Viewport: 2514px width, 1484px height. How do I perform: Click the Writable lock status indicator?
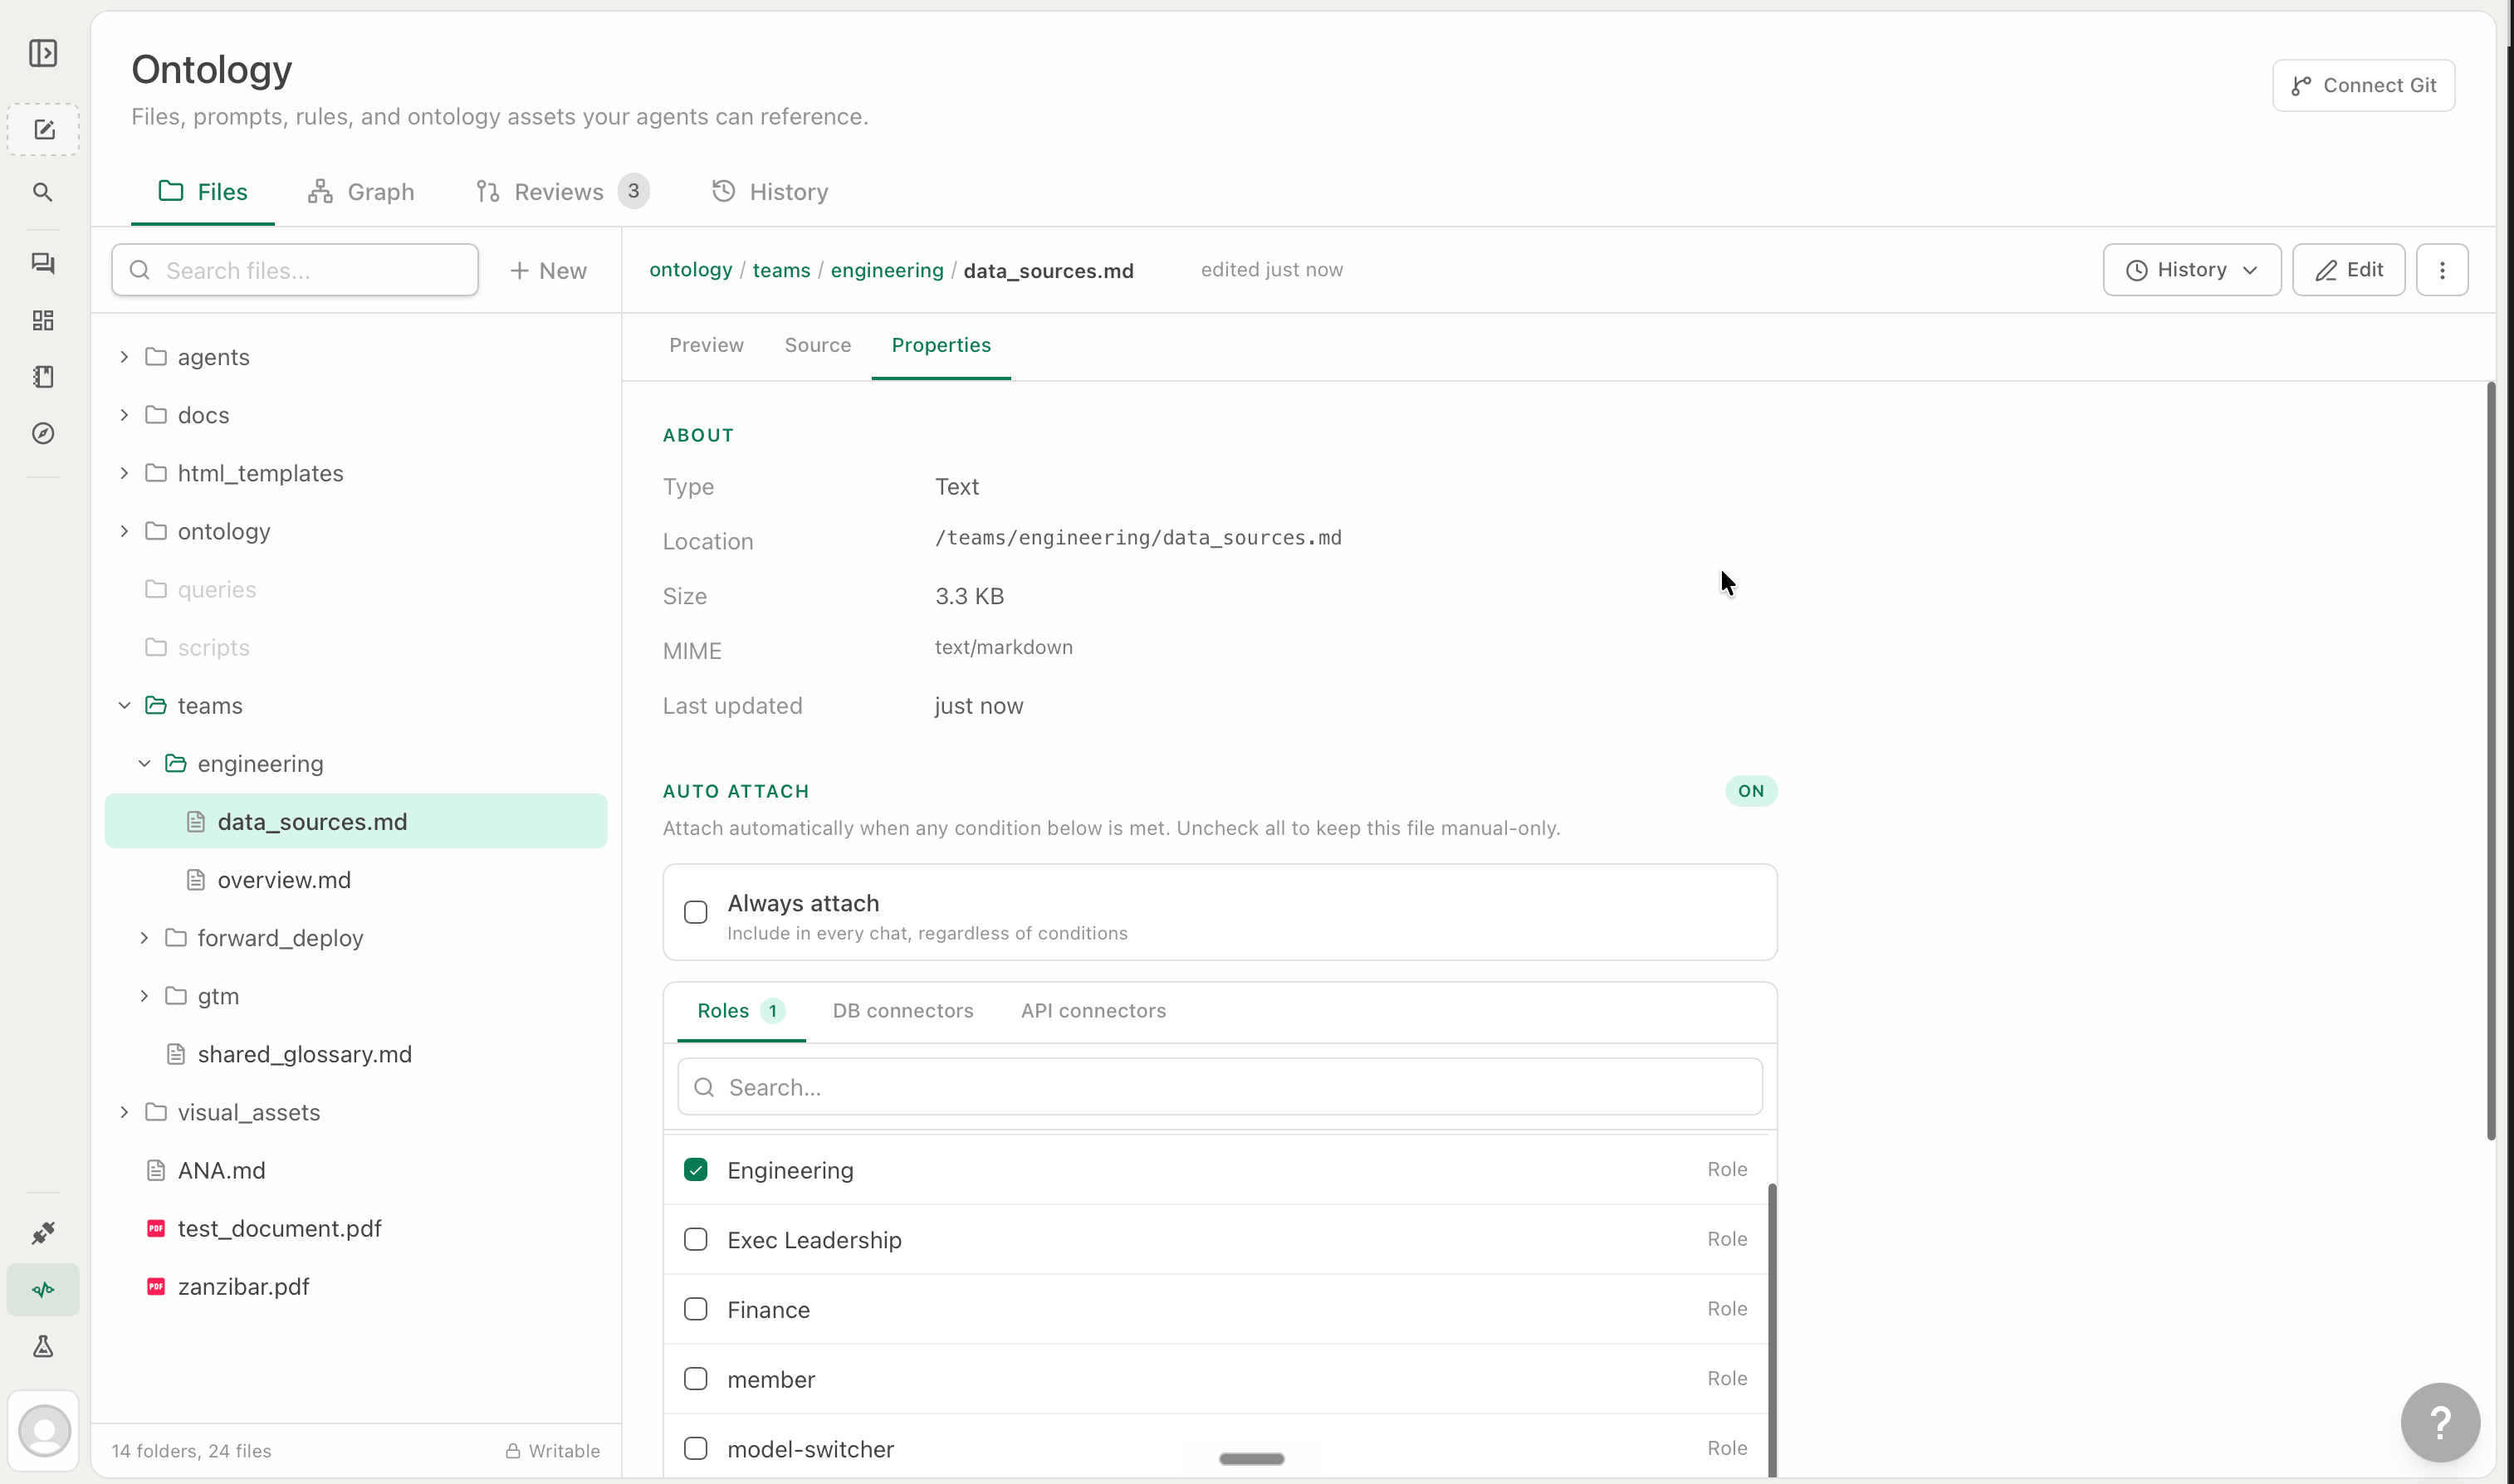tap(553, 1451)
